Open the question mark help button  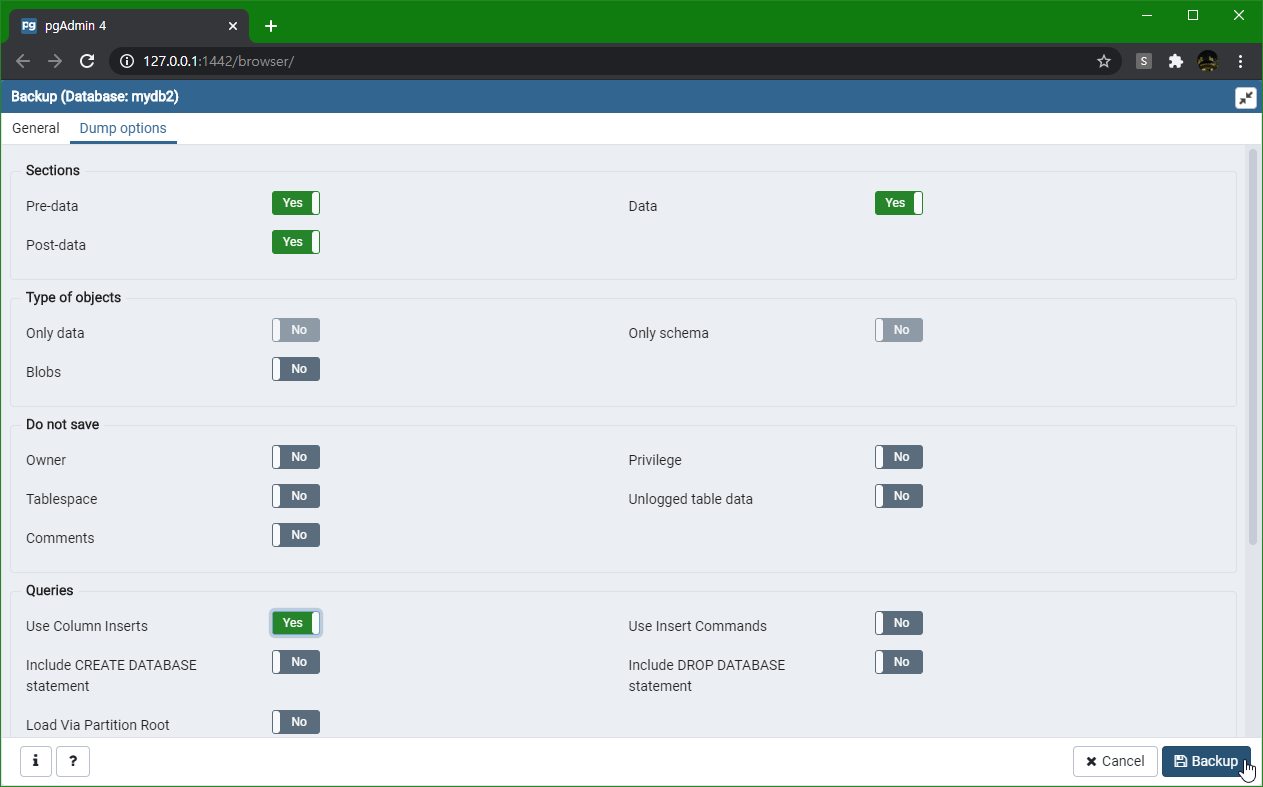pos(73,761)
